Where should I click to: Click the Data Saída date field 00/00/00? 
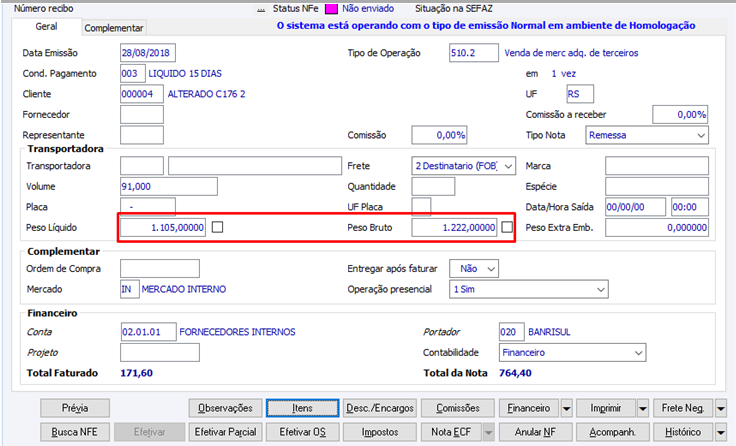coord(636,207)
